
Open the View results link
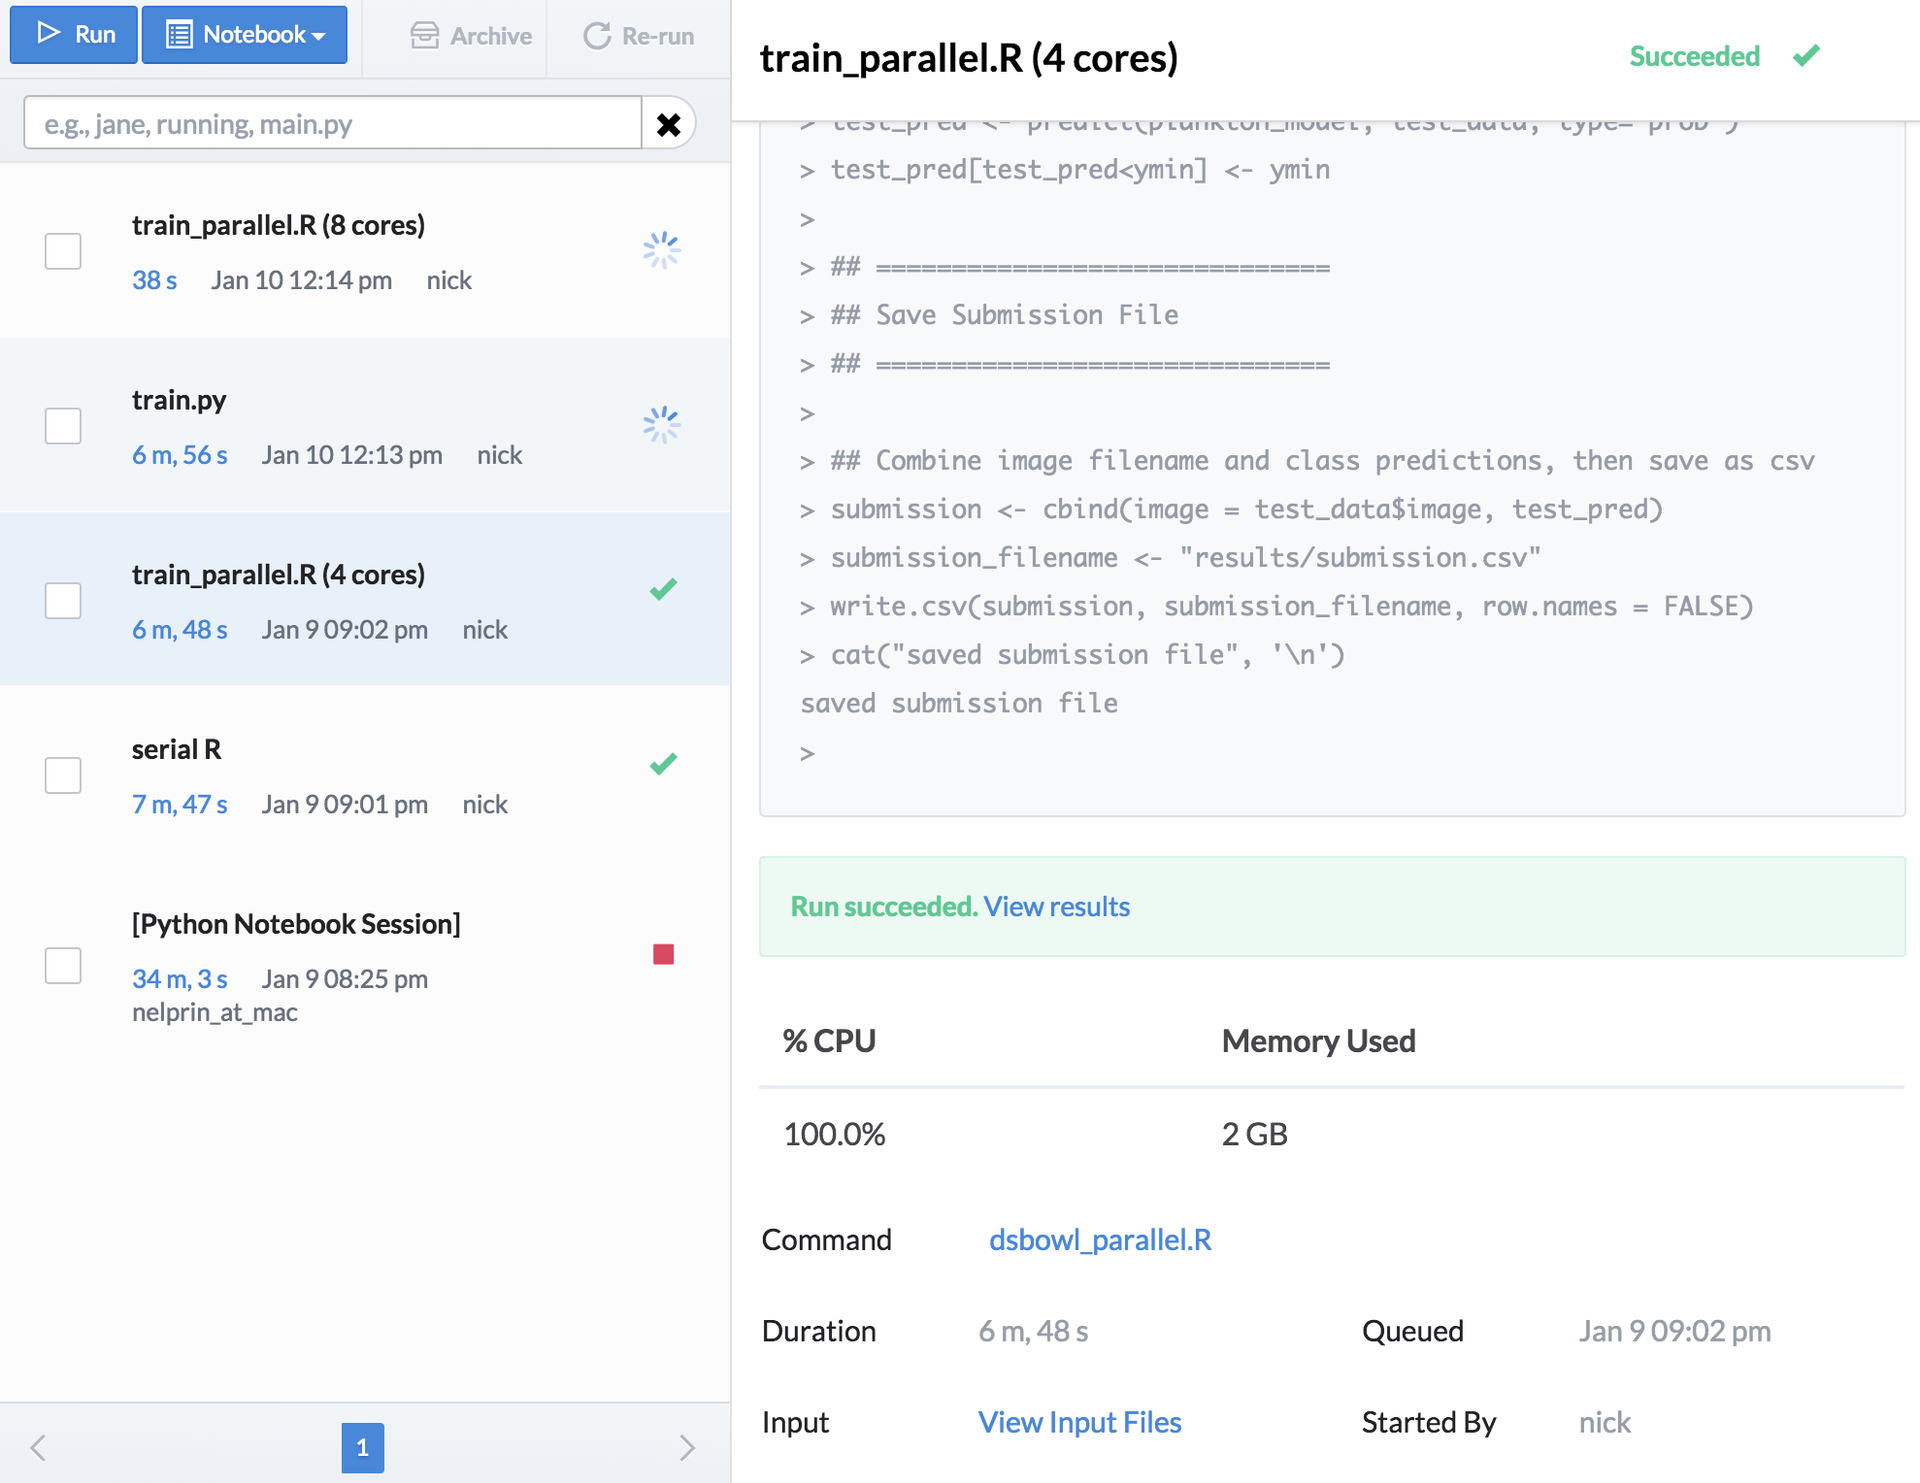click(1056, 906)
